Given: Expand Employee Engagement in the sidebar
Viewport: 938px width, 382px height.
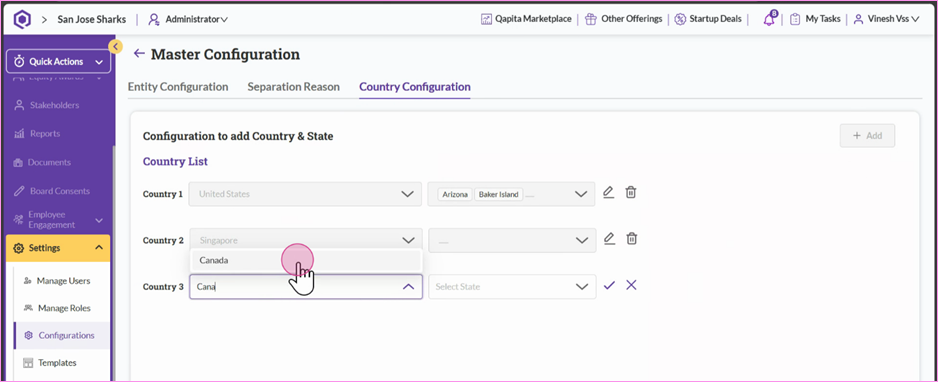Looking at the screenshot, I should pyautogui.click(x=58, y=220).
